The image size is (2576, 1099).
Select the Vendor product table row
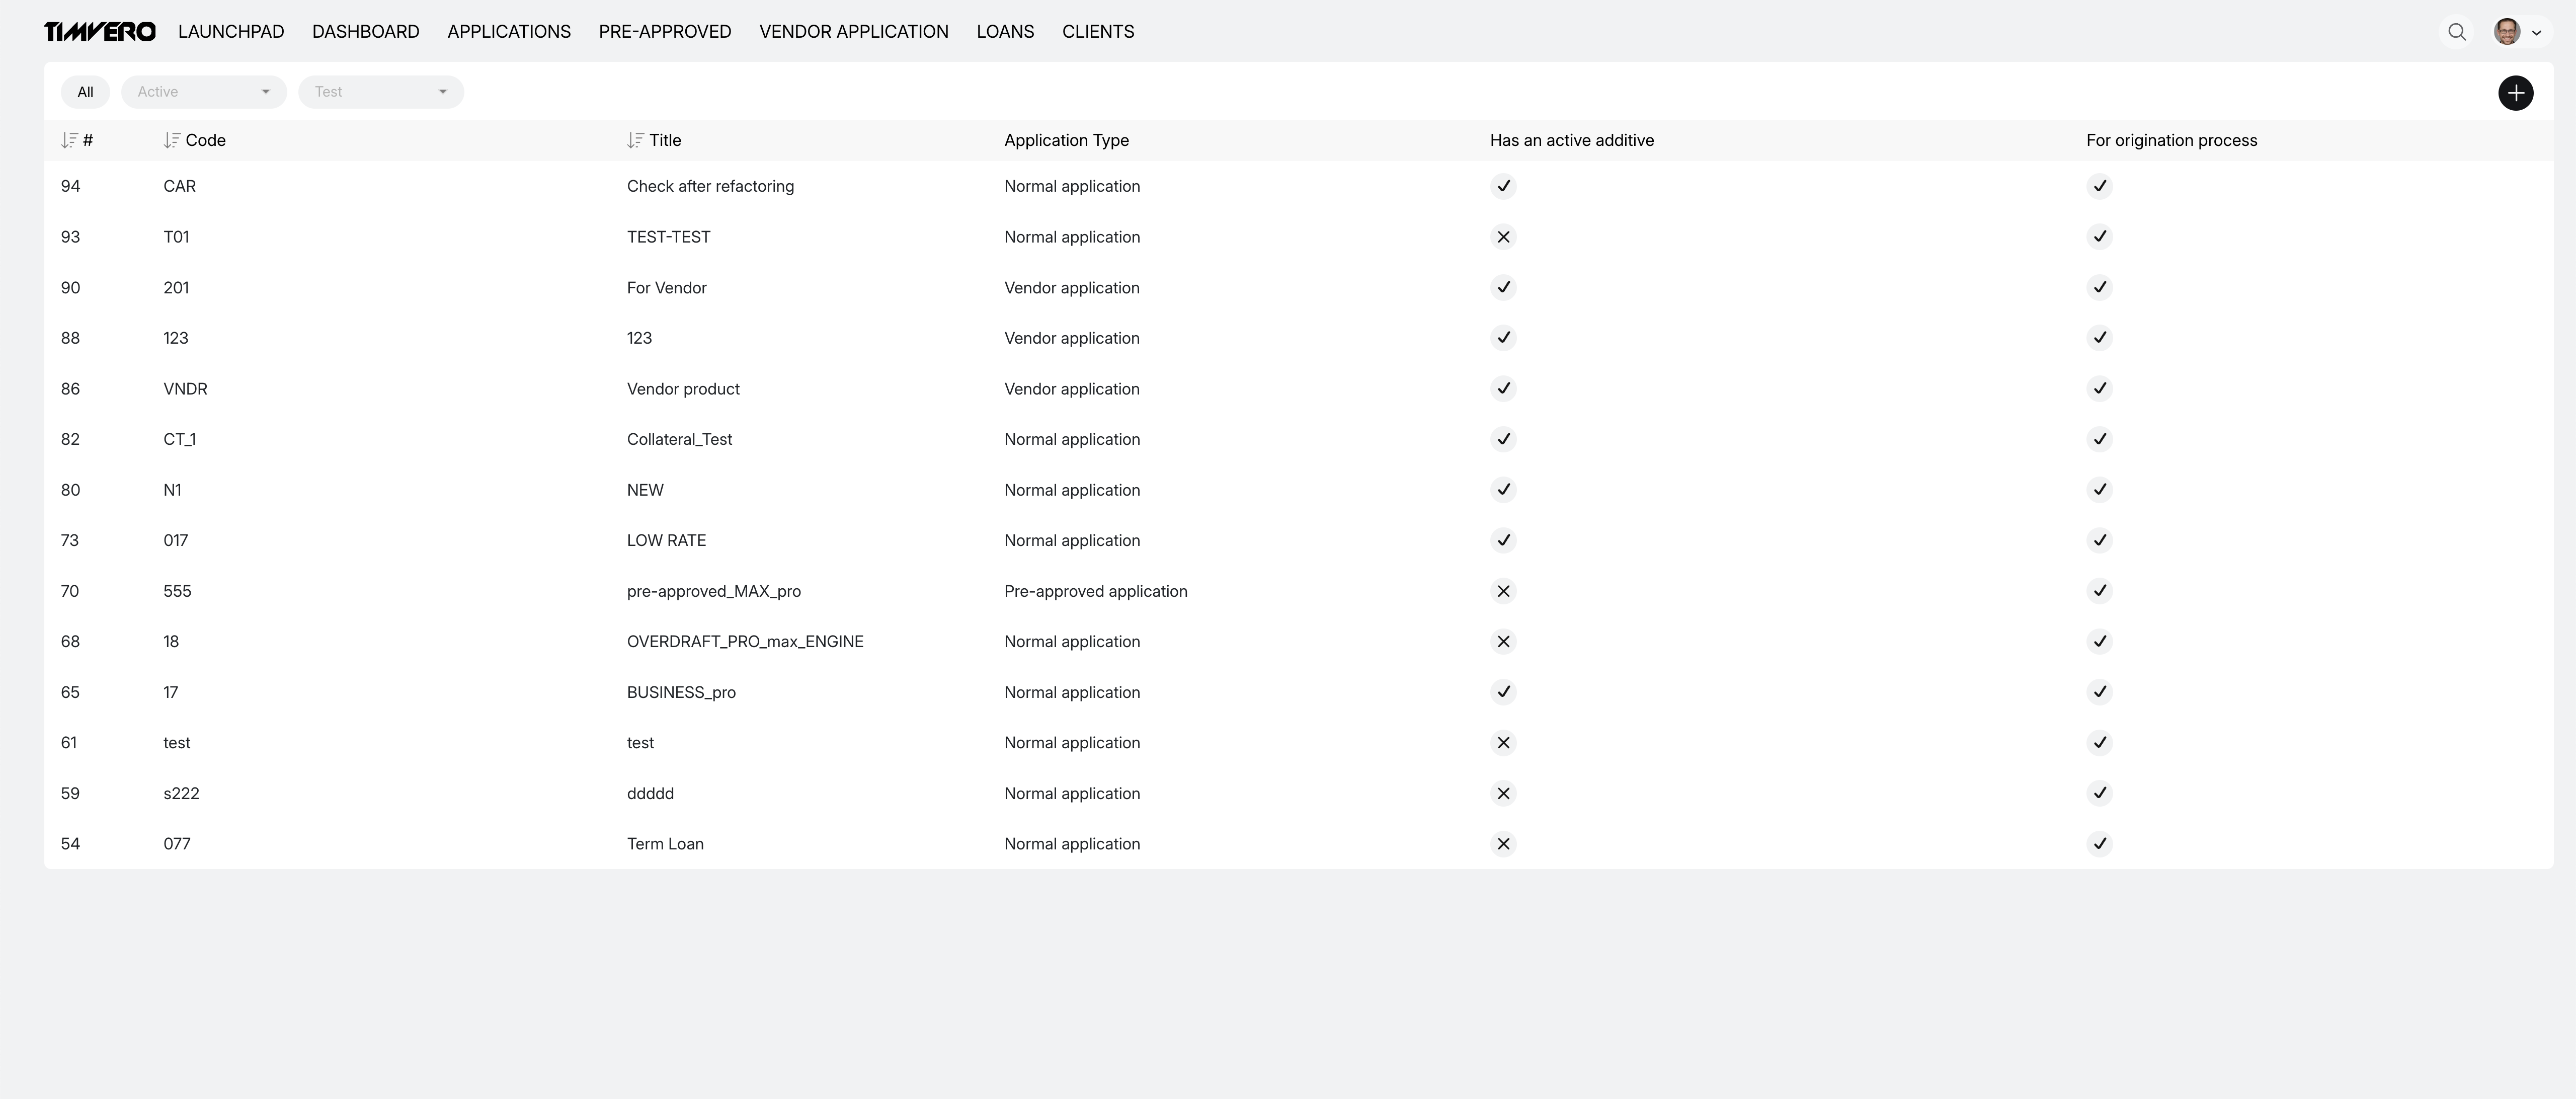(683, 389)
